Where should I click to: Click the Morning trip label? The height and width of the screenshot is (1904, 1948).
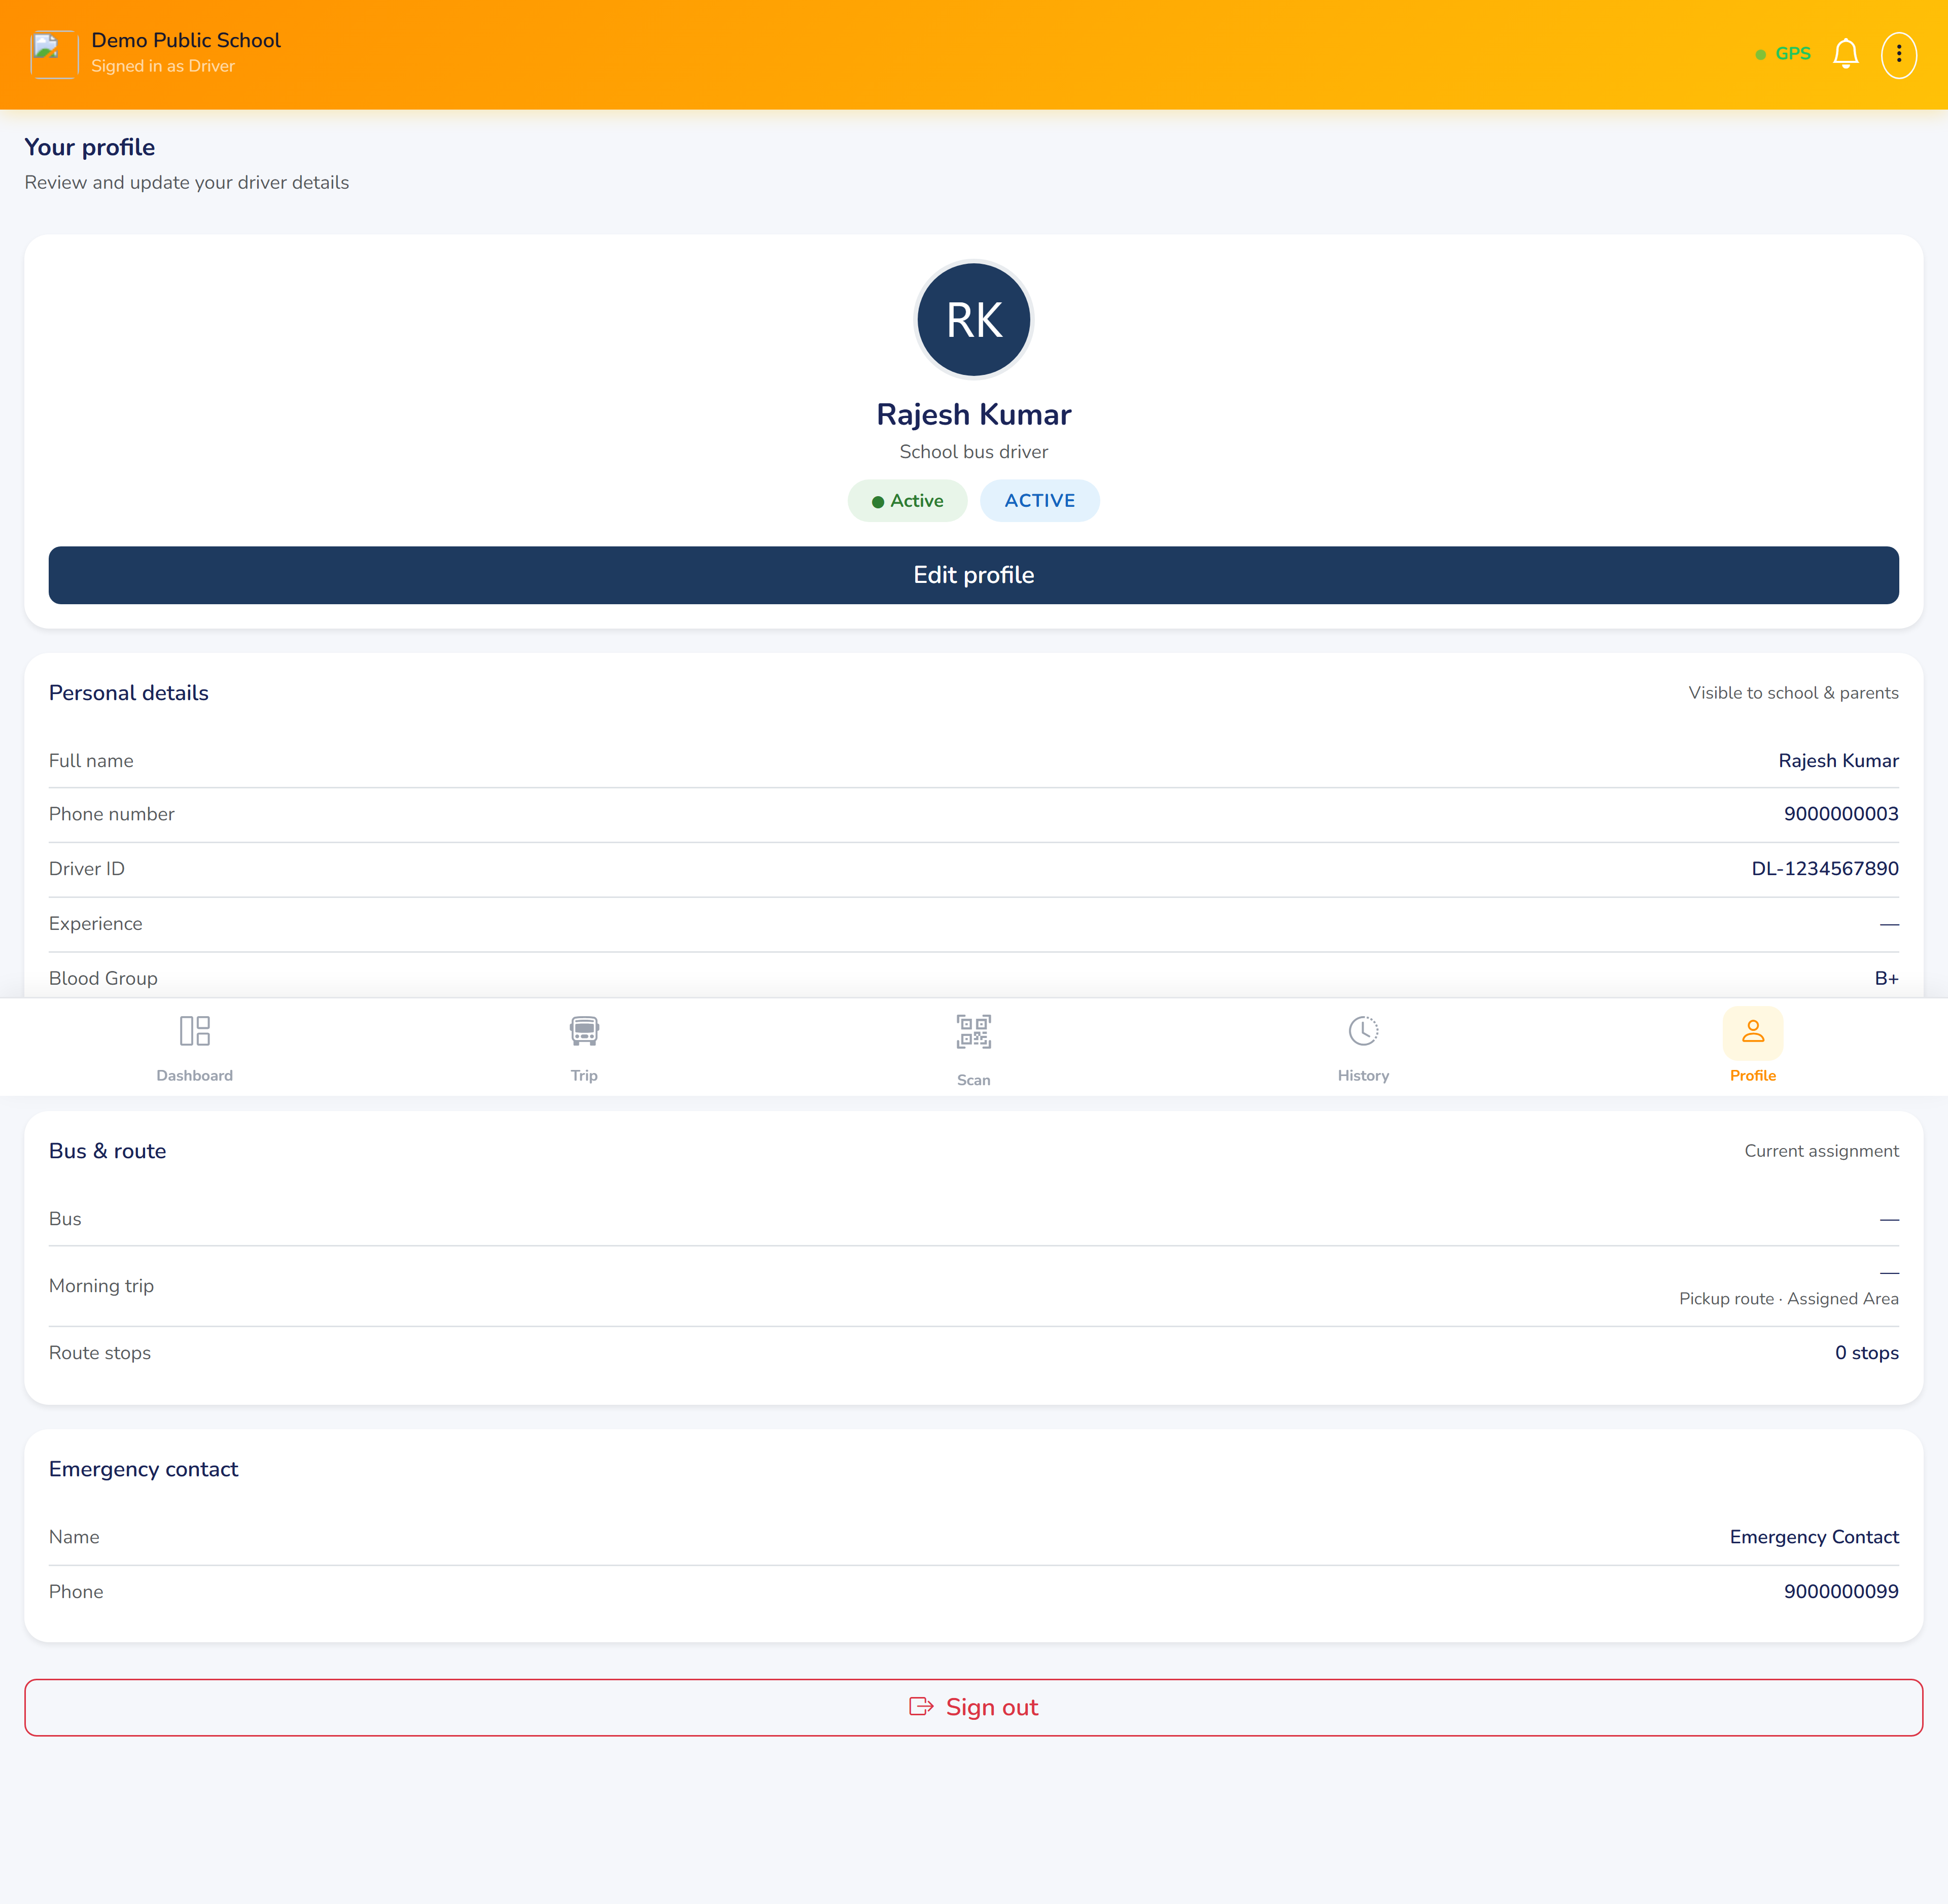point(101,1286)
